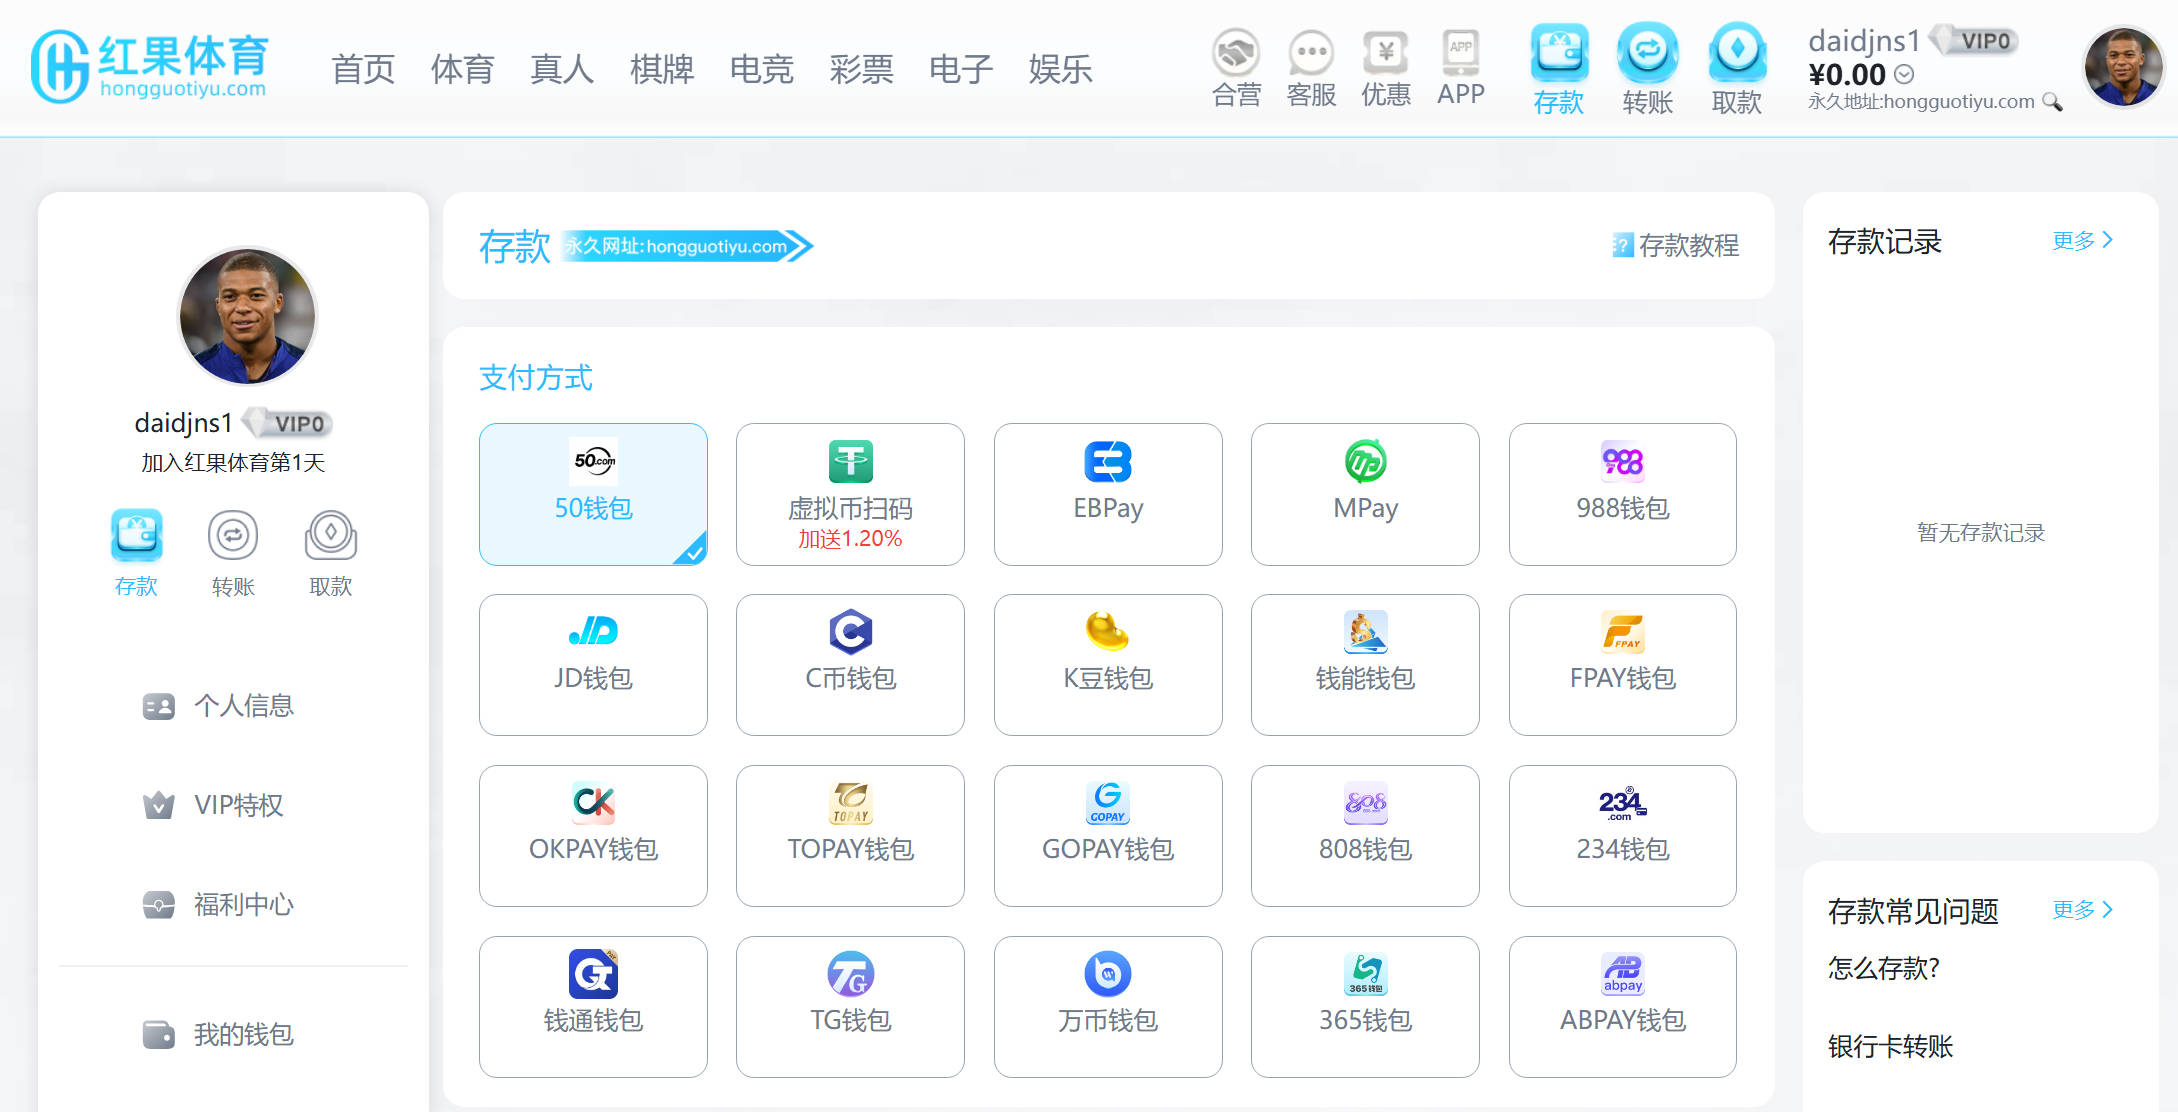Image resolution: width=2178 pixels, height=1112 pixels.
Task: Select 234钱包 wallet
Action: (x=1623, y=836)
